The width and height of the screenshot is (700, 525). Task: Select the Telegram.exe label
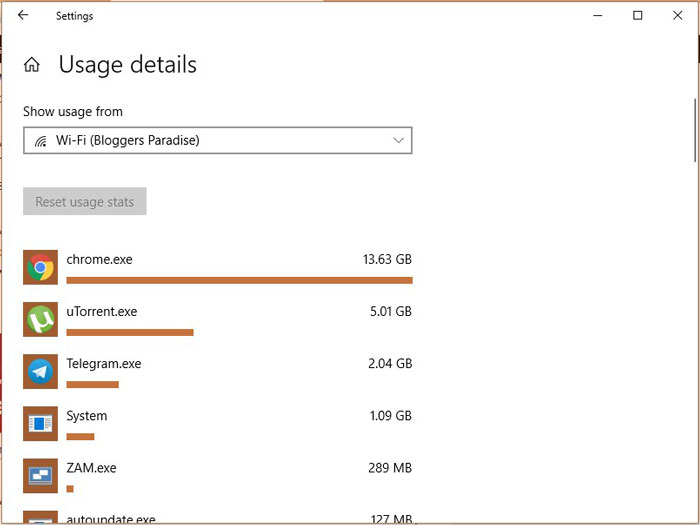pos(104,364)
